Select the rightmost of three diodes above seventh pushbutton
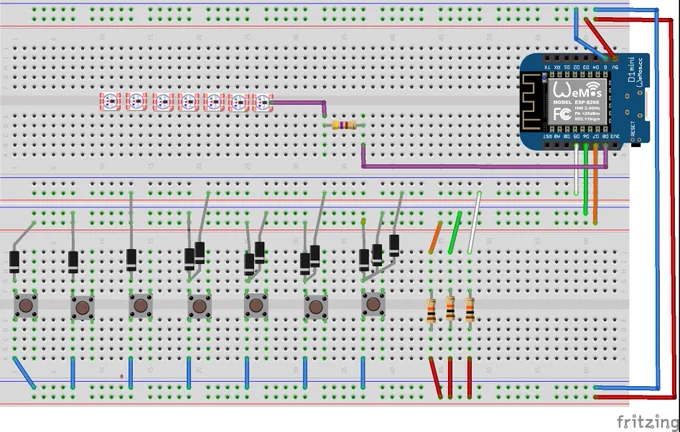This screenshot has height=432, width=680. [x=394, y=245]
